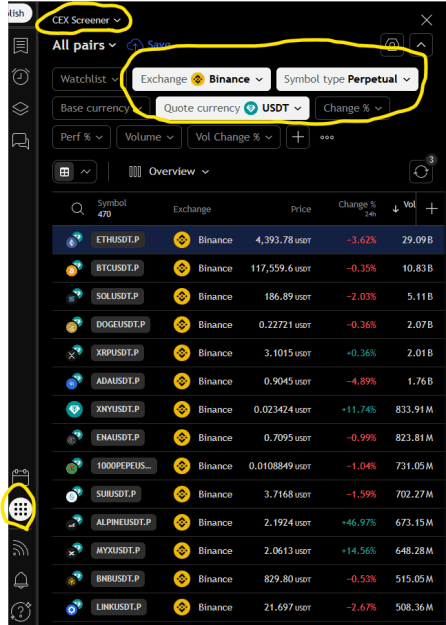Switch to the chart view toggle

coord(85,172)
